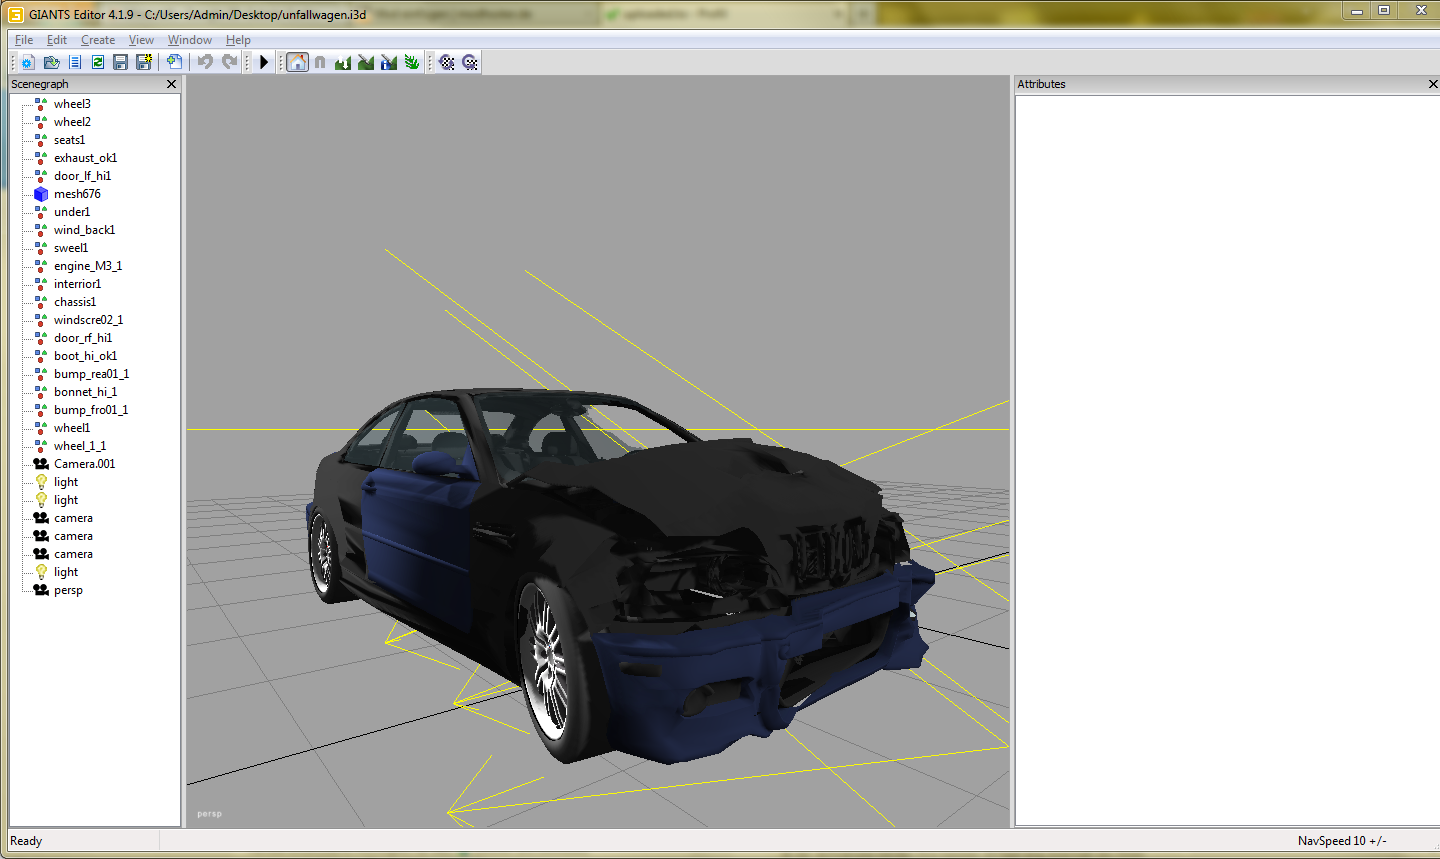Screen dimensions: 1440x859
Task: Click the second checkered sphere toolbar icon
Action: [470, 62]
